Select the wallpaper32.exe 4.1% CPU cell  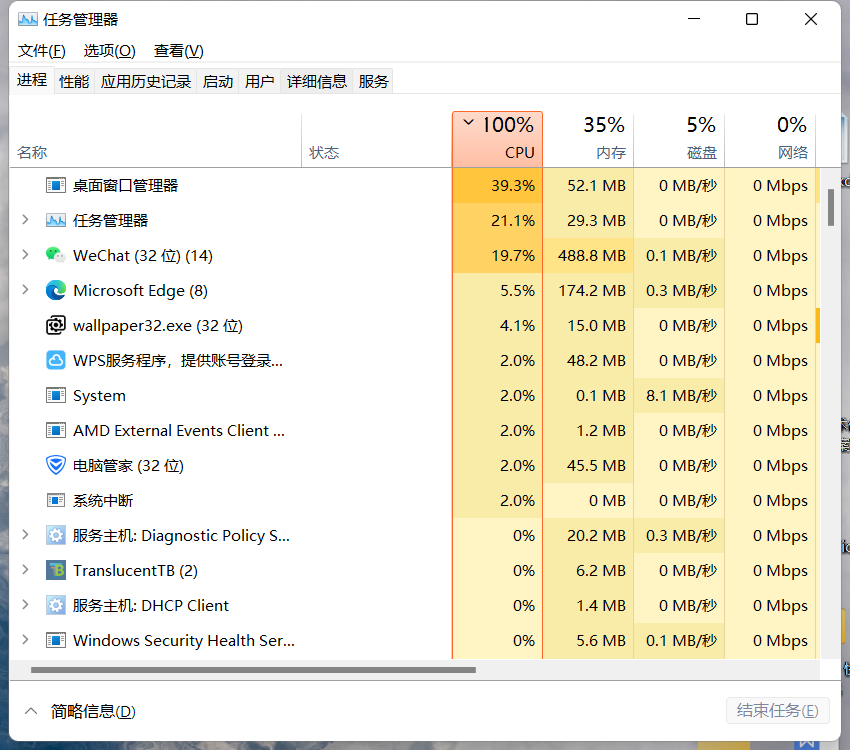click(498, 326)
